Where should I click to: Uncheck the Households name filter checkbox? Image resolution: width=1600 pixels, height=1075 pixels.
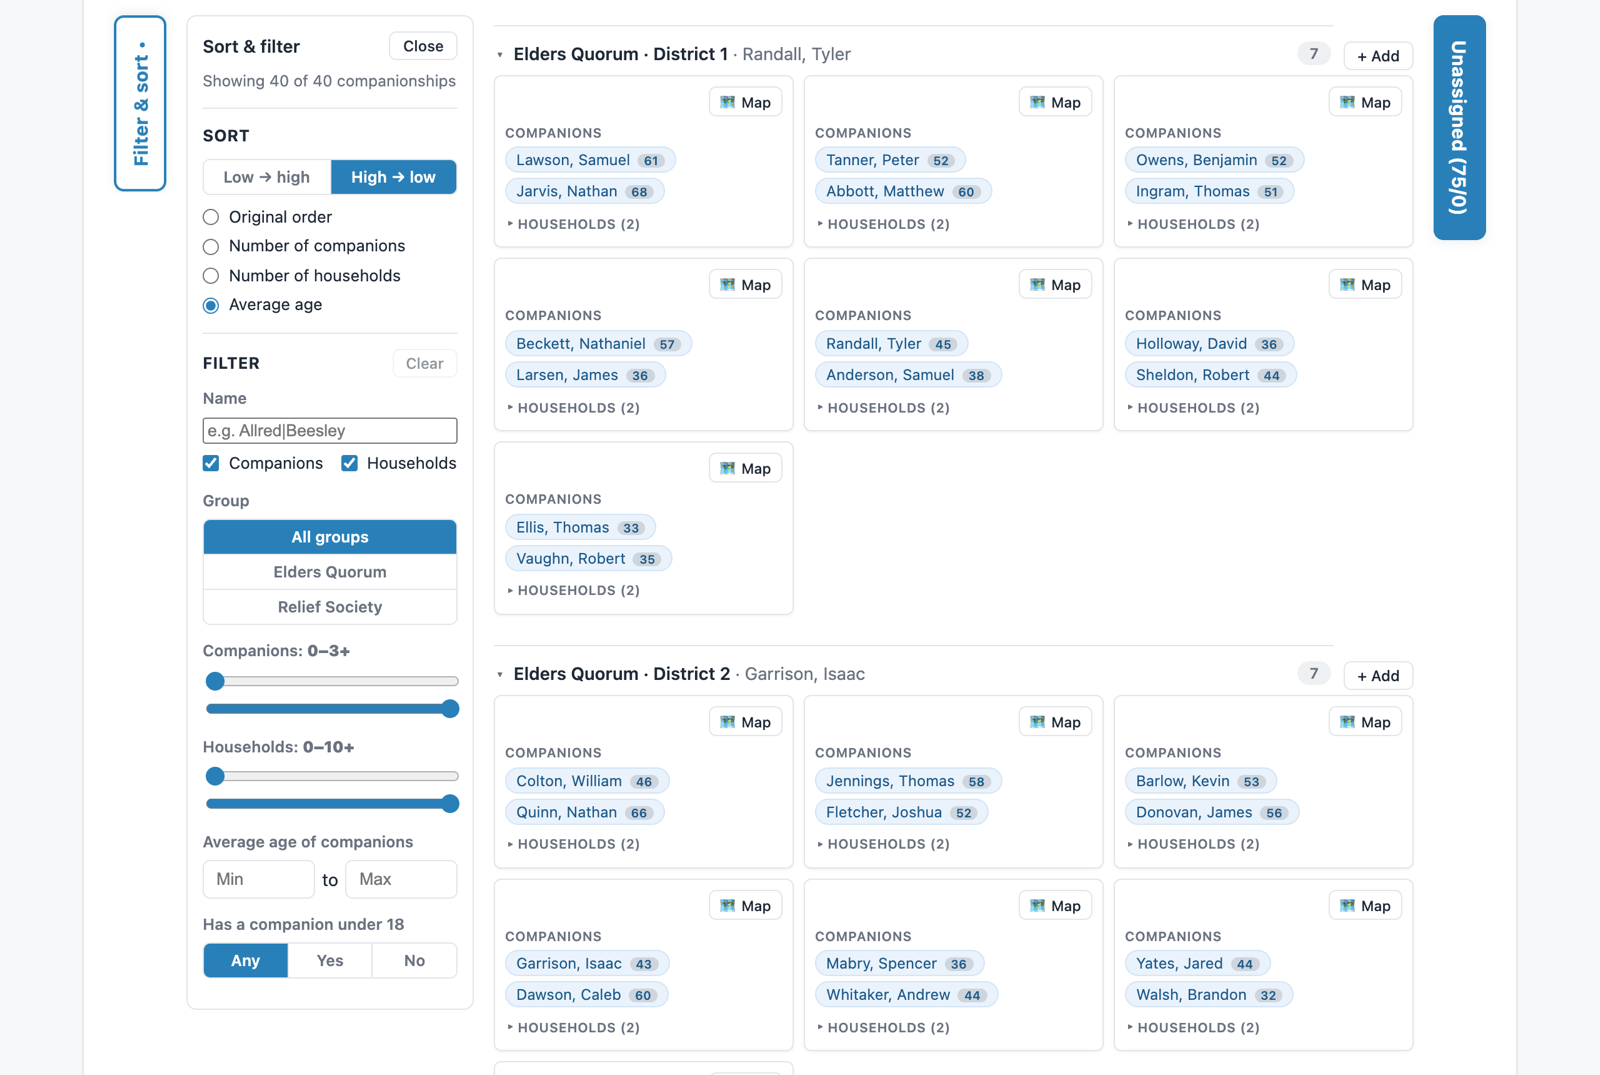[349, 463]
